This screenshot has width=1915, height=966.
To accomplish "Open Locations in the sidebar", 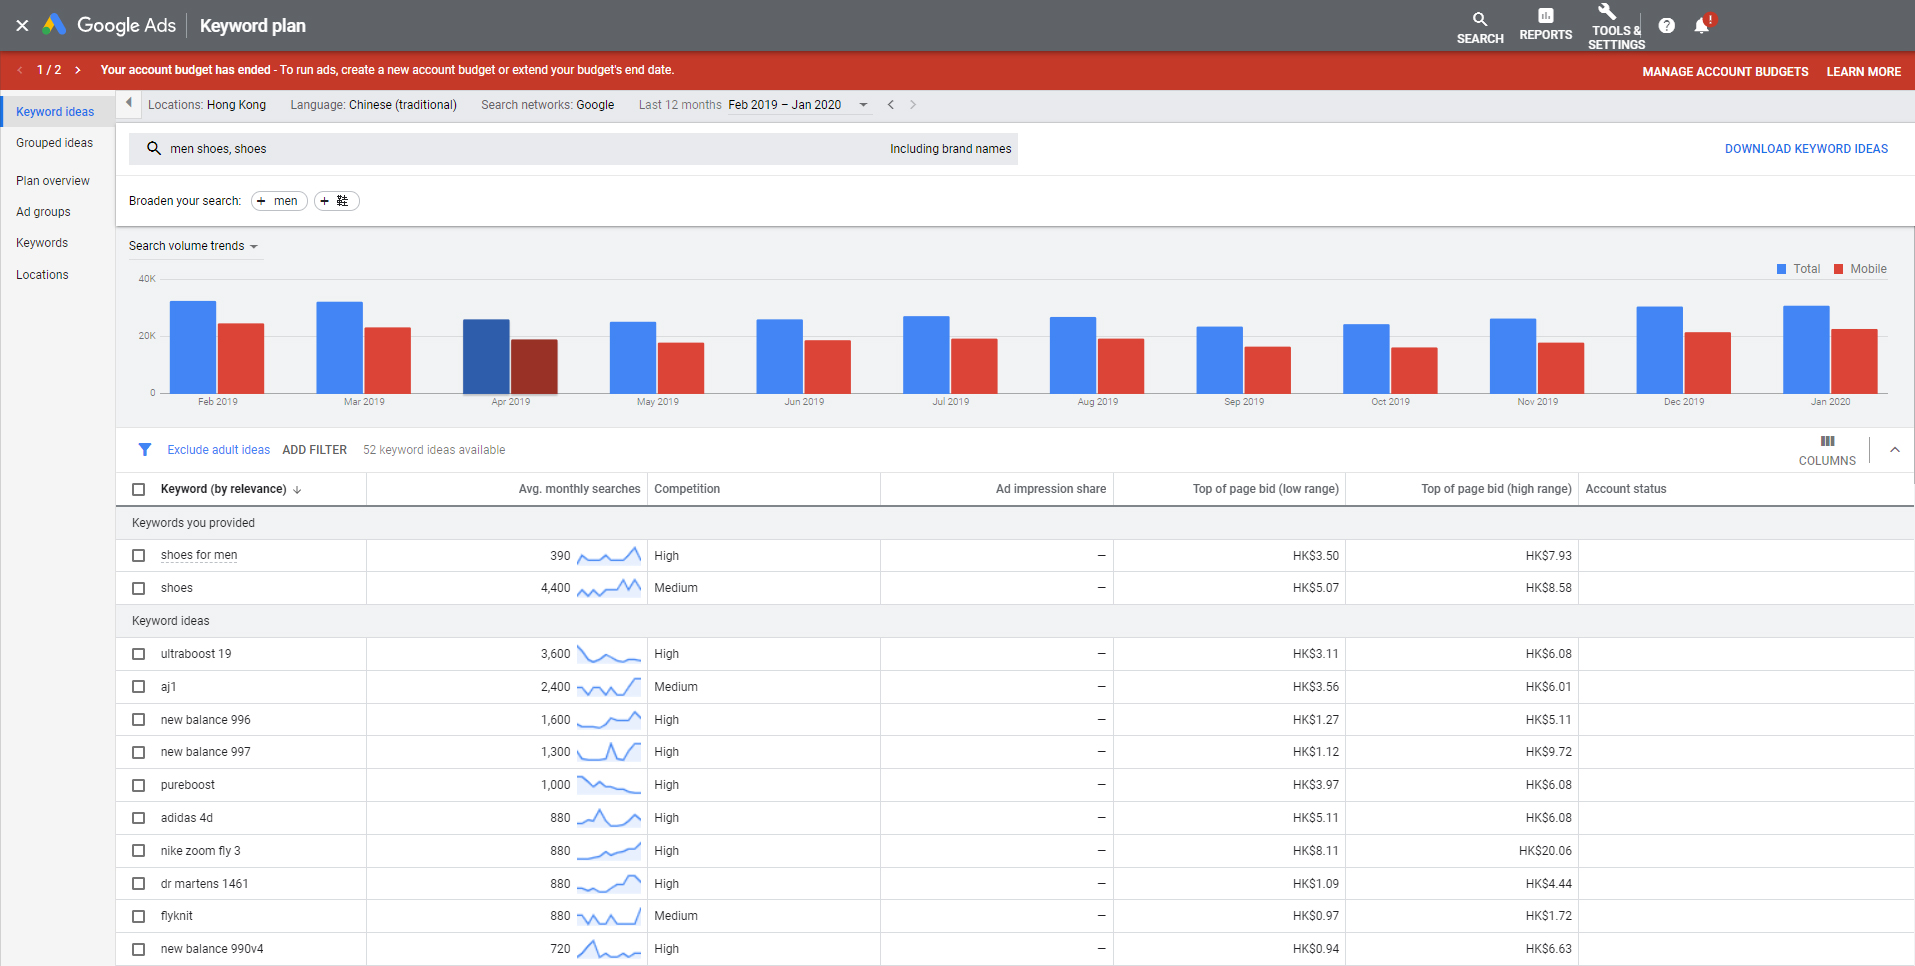I will pos(42,275).
